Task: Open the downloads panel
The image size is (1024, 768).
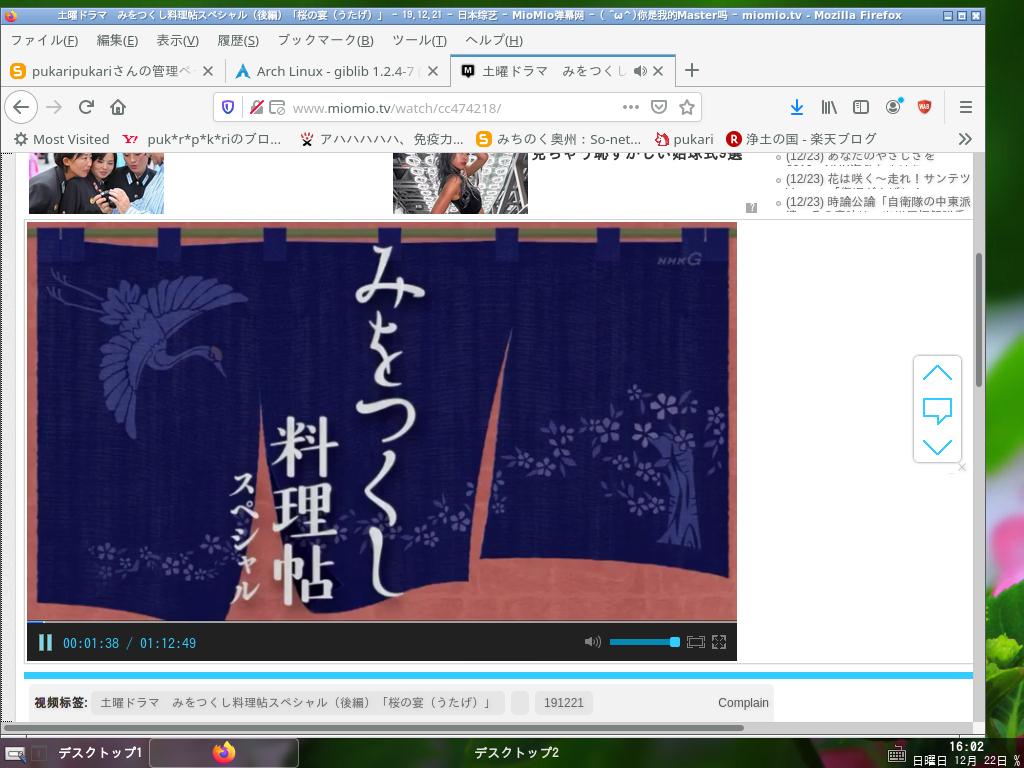Action: pyautogui.click(x=797, y=107)
